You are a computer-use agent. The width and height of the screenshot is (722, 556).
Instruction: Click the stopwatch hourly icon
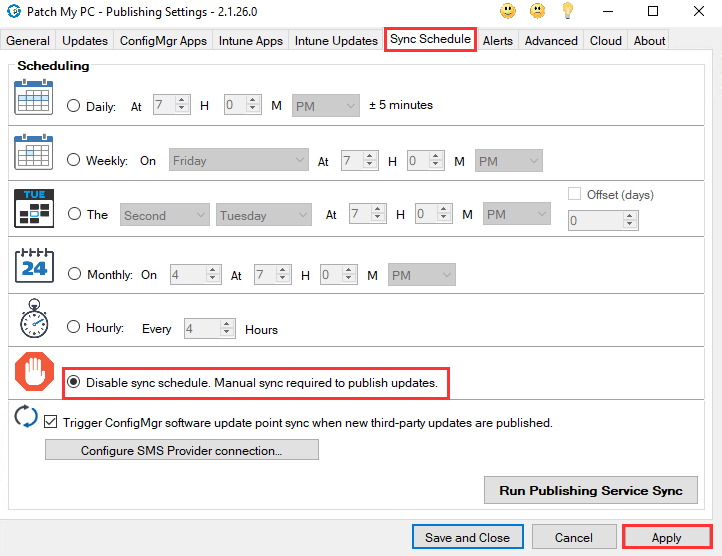click(x=34, y=318)
